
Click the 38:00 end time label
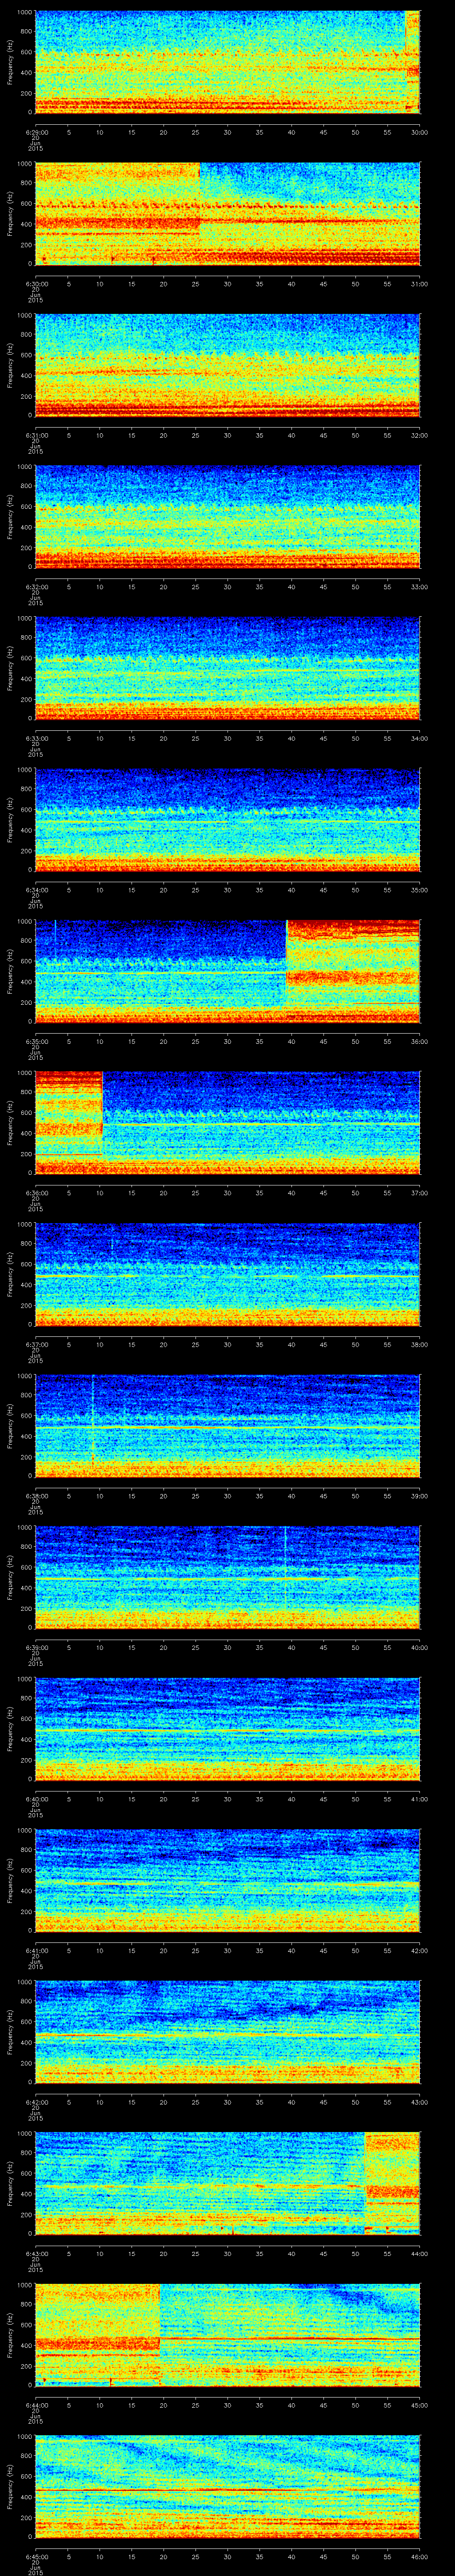point(420,1344)
